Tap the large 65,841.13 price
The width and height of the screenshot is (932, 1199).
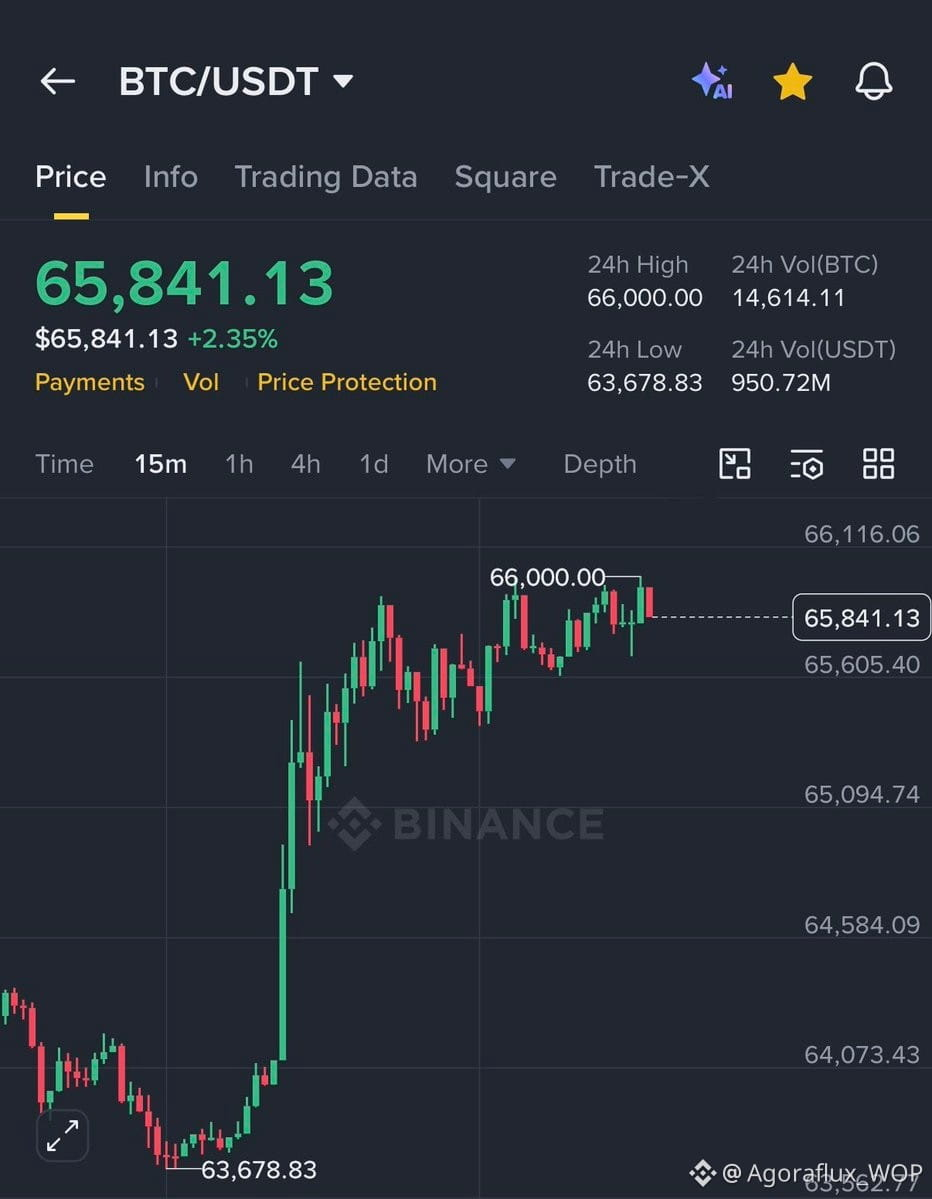coord(184,284)
